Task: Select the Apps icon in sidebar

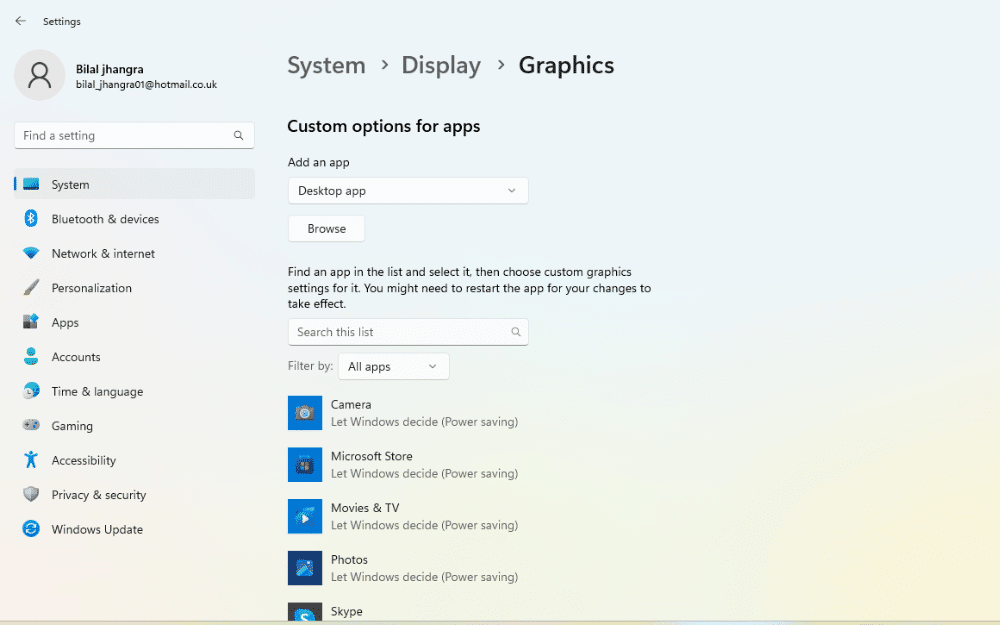Action: (31, 322)
